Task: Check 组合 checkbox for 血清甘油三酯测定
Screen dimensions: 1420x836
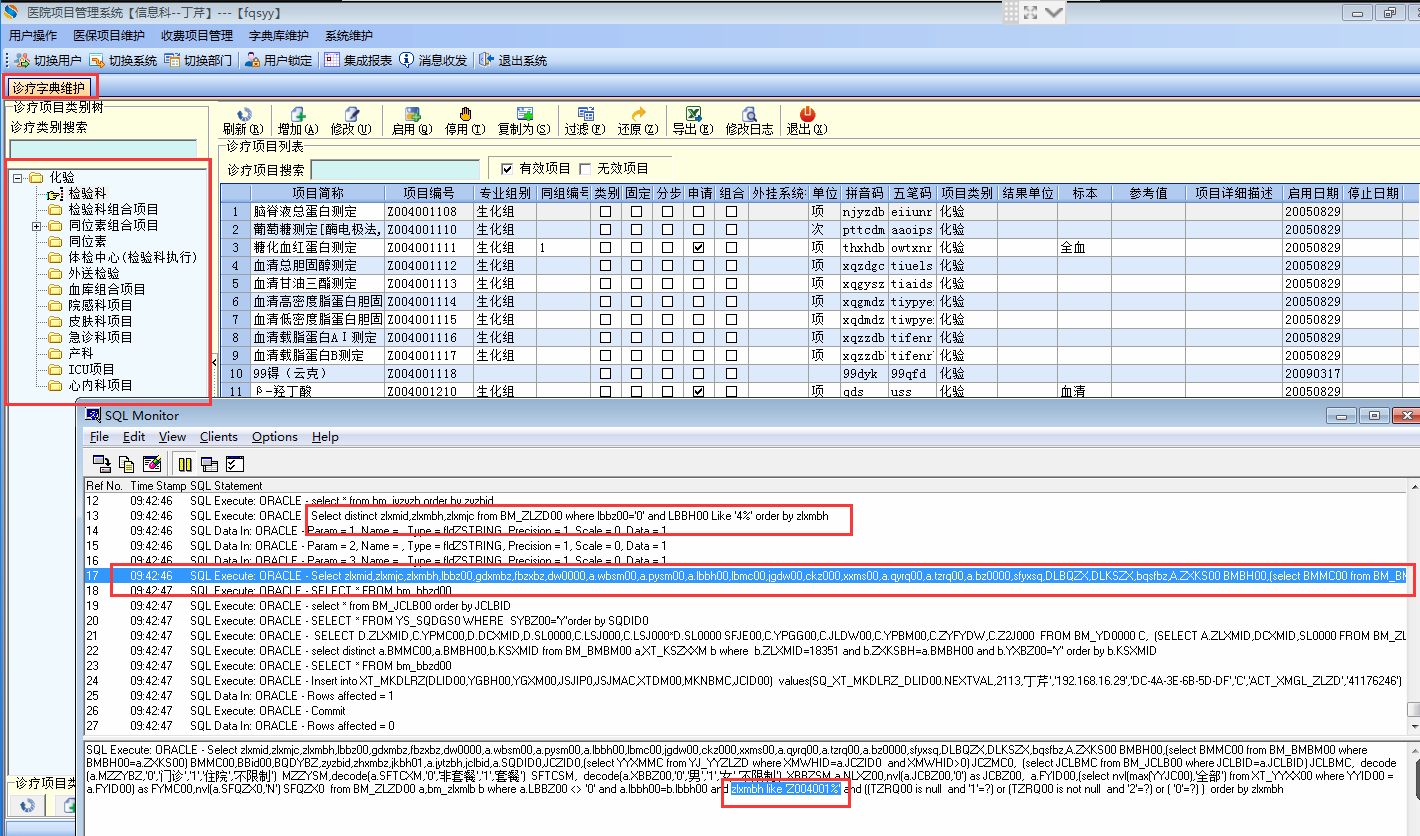Action: [x=732, y=283]
